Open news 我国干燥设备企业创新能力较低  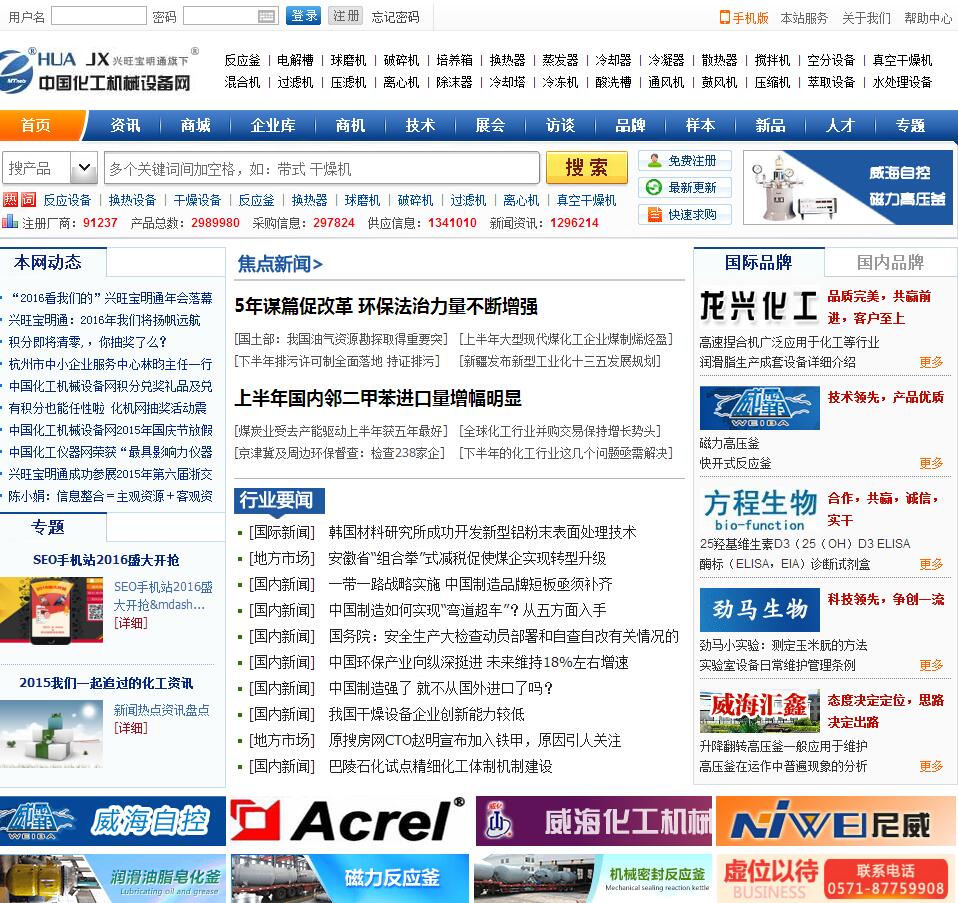click(426, 714)
